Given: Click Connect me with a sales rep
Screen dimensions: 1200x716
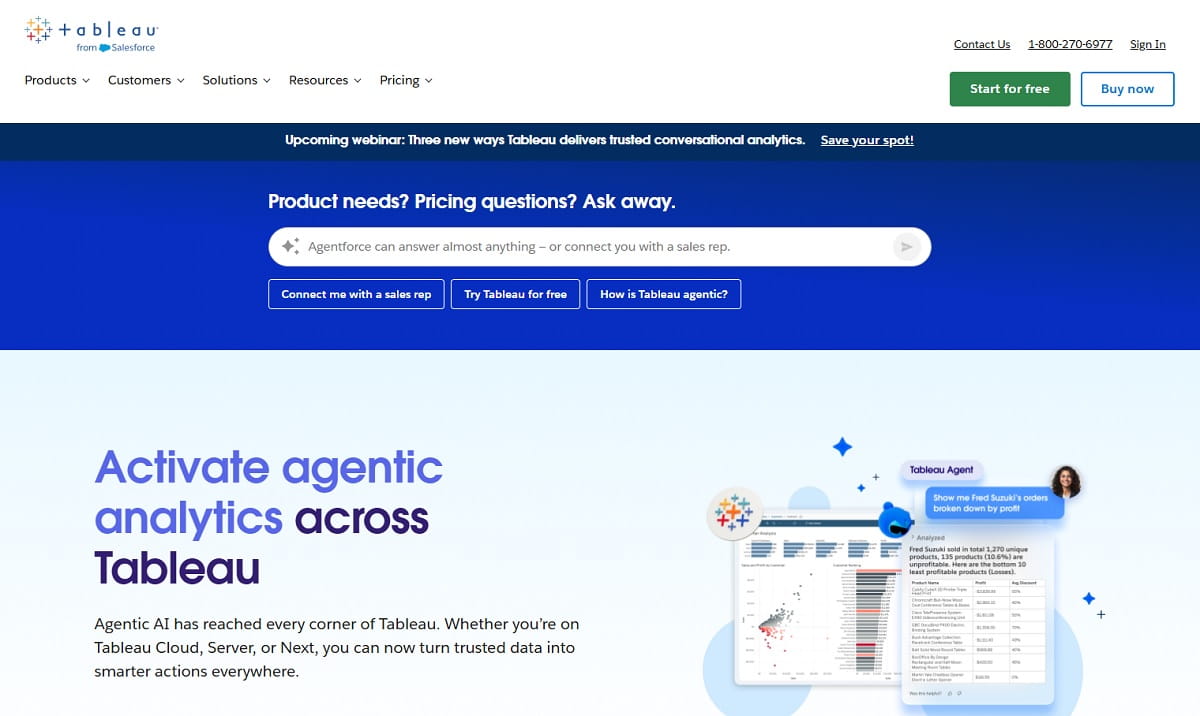Looking at the screenshot, I should pos(356,294).
